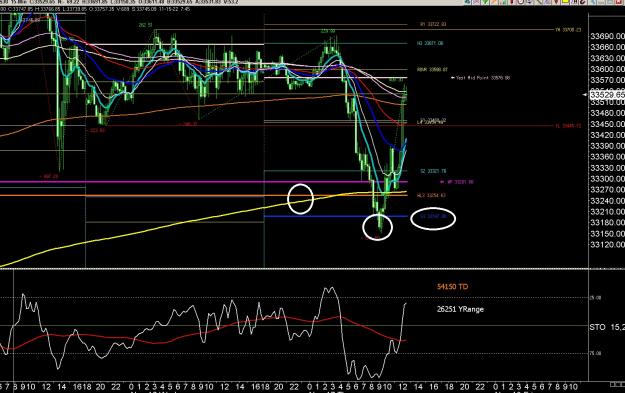Select the 33690.00 price axis label
The image size is (625, 393).
(607, 36)
